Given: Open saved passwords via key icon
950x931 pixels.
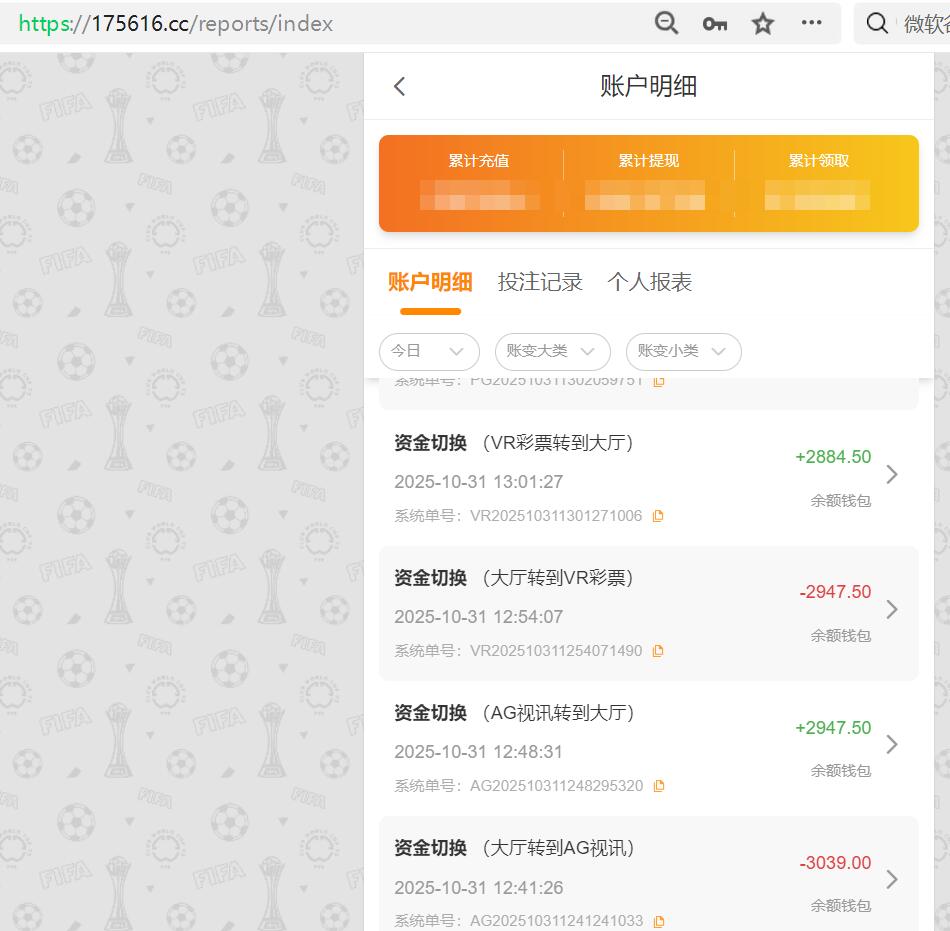Looking at the screenshot, I should [x=714, y=23].
